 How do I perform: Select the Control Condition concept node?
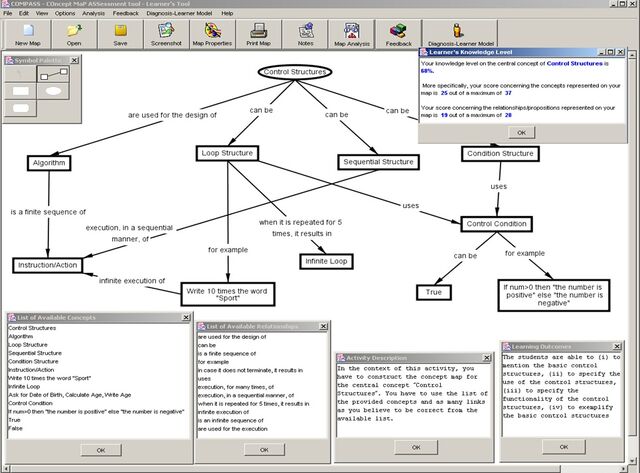pos(496,224)
